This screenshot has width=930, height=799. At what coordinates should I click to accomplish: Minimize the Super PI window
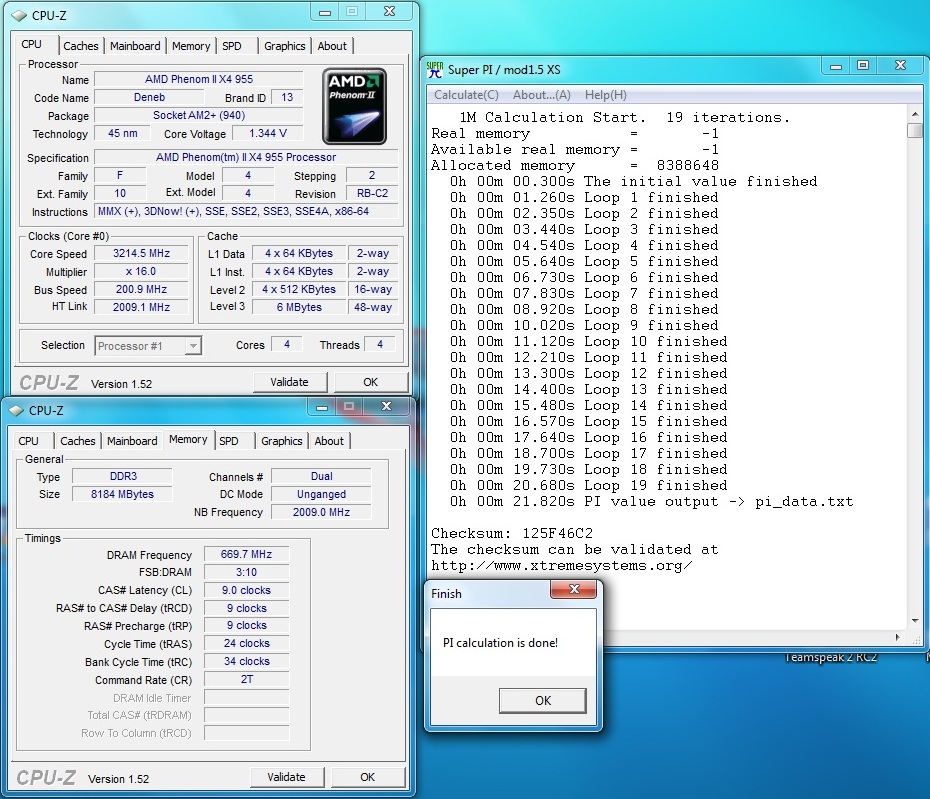pyautogui.click(x=836, y=66)
